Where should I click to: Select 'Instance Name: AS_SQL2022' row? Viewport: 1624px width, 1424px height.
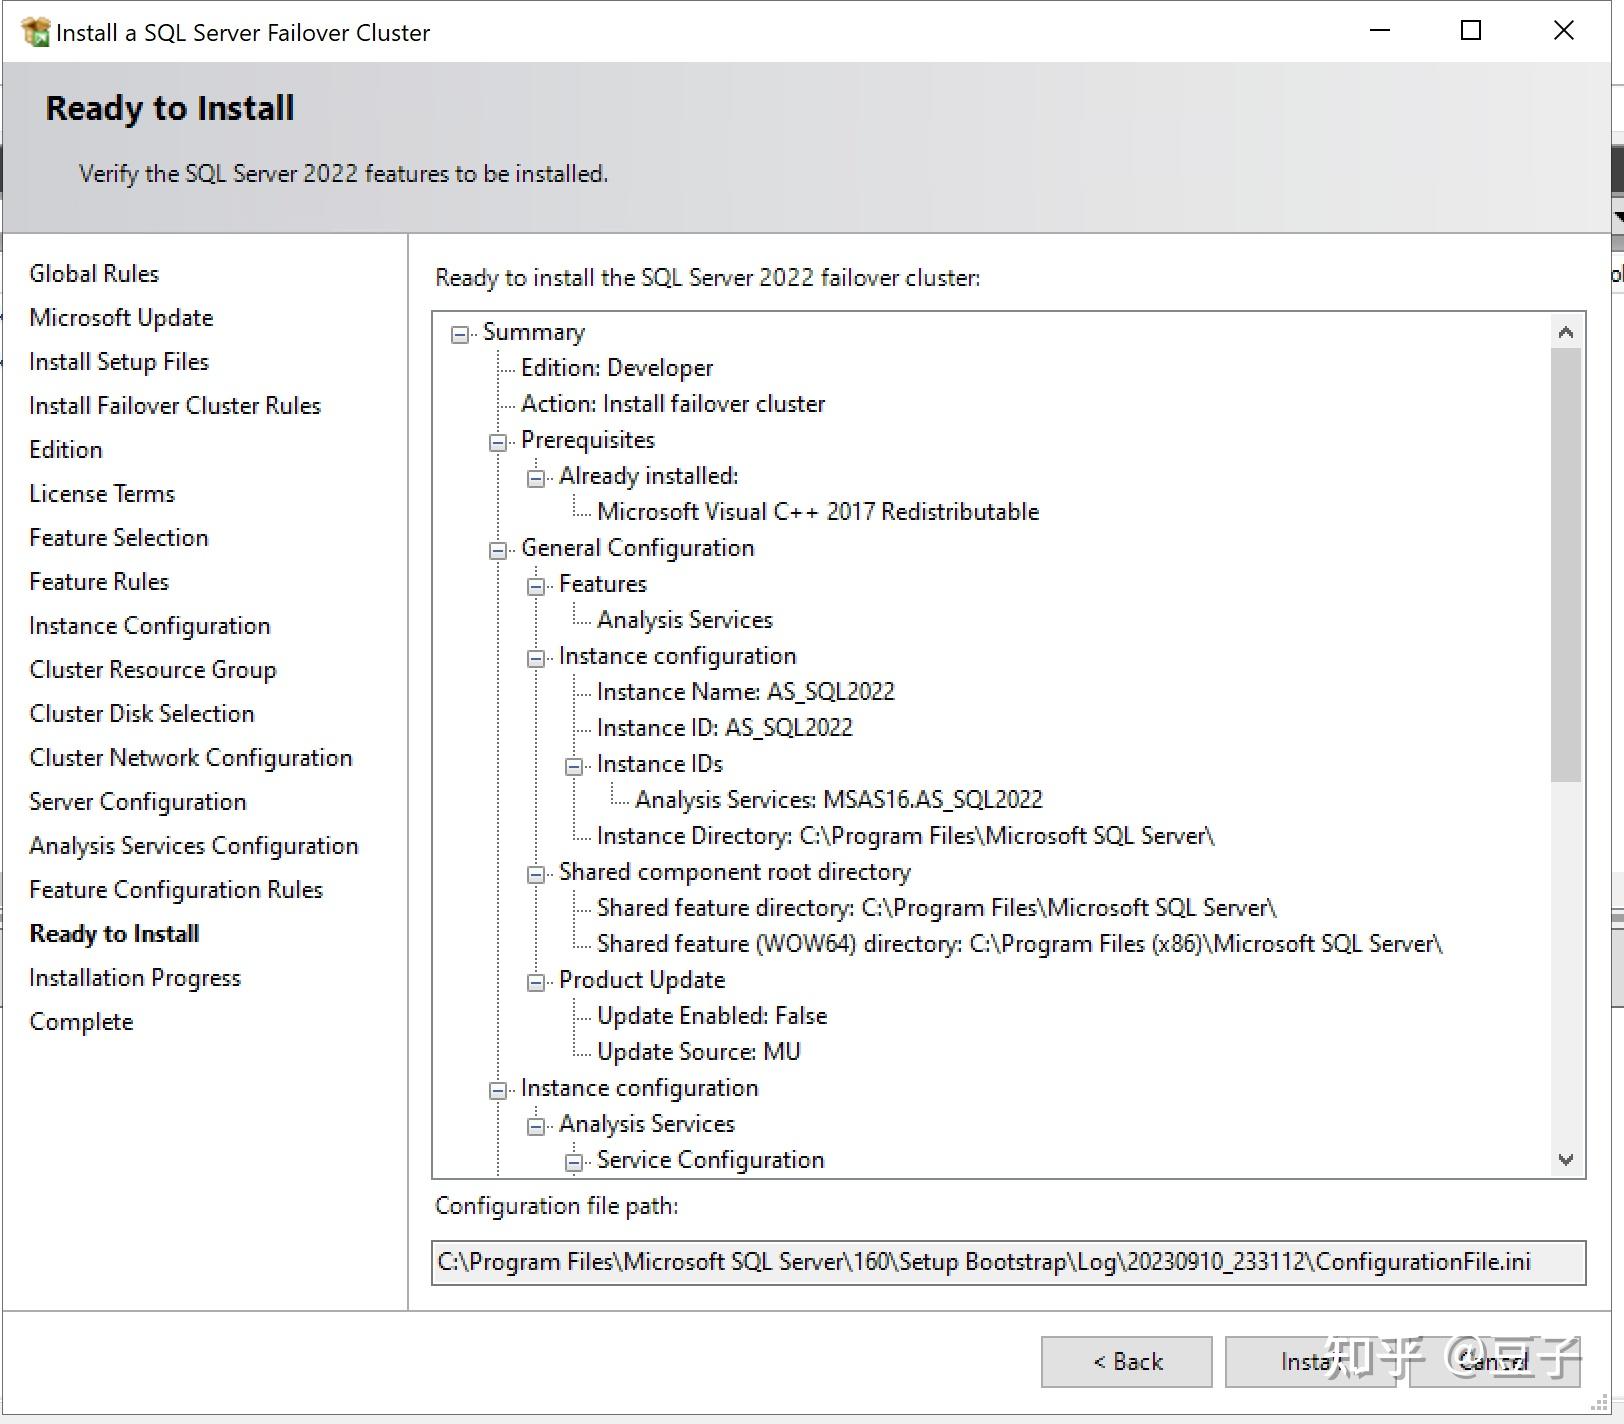745,692
